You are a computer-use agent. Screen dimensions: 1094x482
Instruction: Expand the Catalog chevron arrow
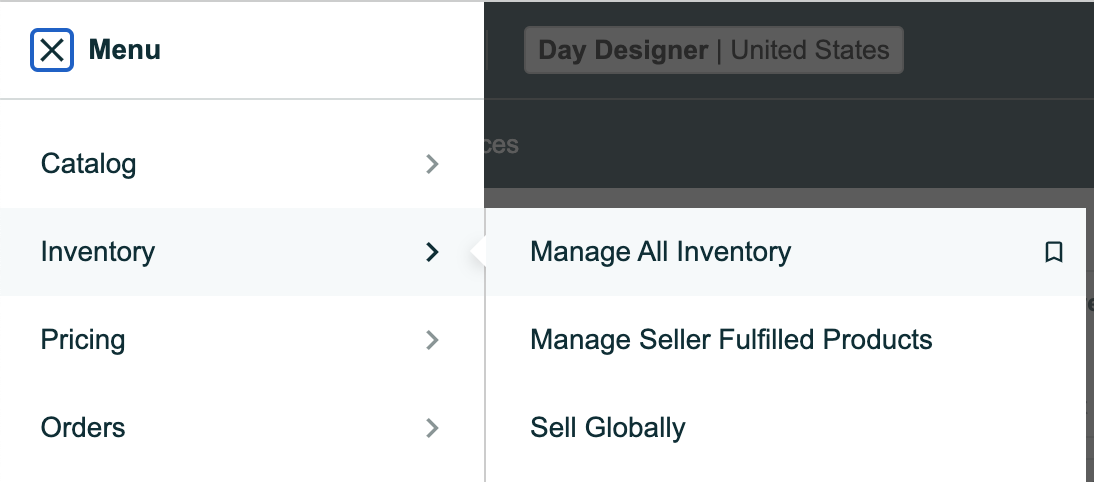[x=433, y=164]
